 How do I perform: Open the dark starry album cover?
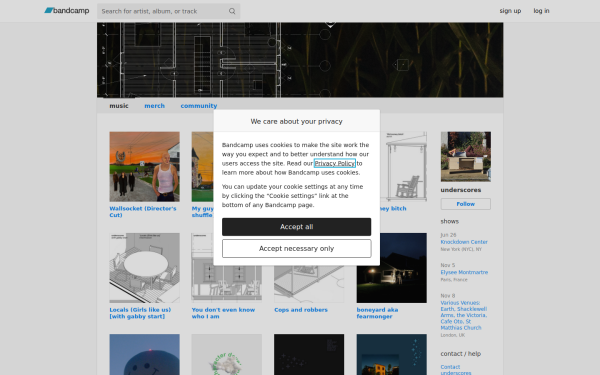coord(309,355)
